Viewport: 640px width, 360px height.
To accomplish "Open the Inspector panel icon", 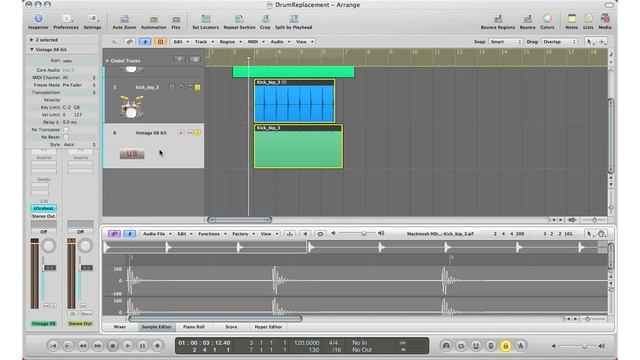I will tap(38, 19).
